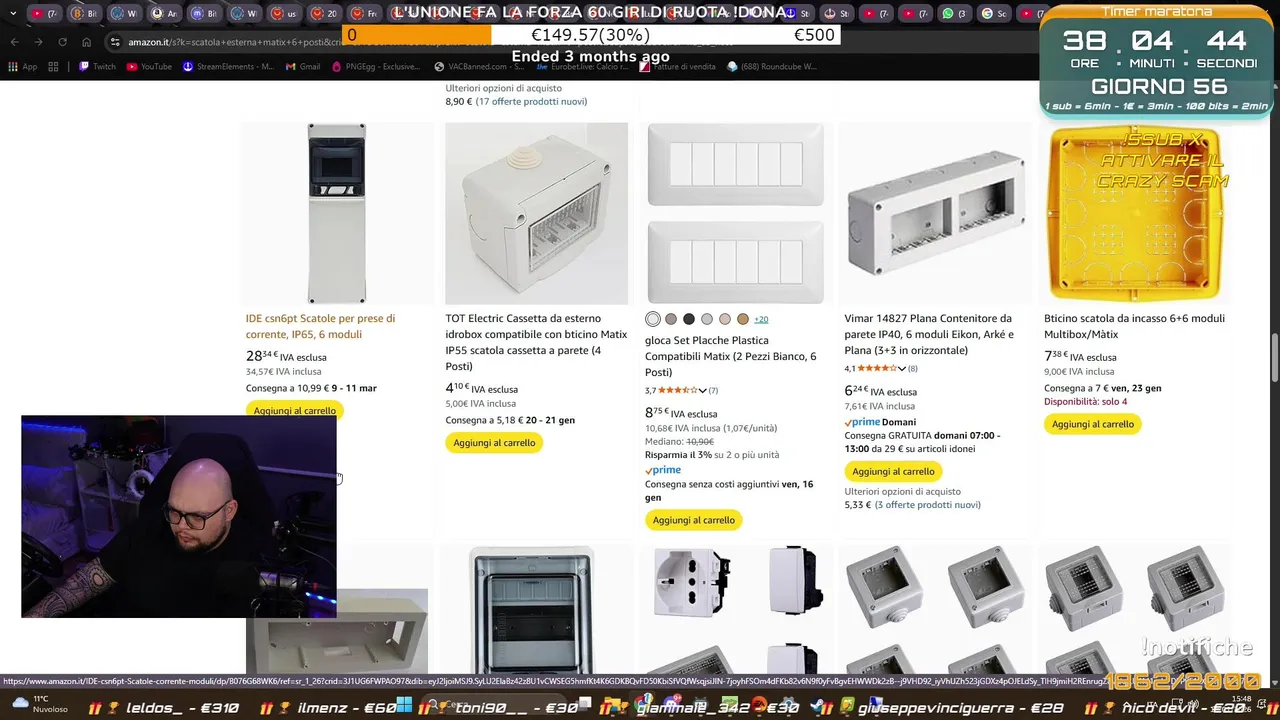Open the (8) reviews for Vimar 14827
Viewport: 1280px width, 720px height.
912,369
